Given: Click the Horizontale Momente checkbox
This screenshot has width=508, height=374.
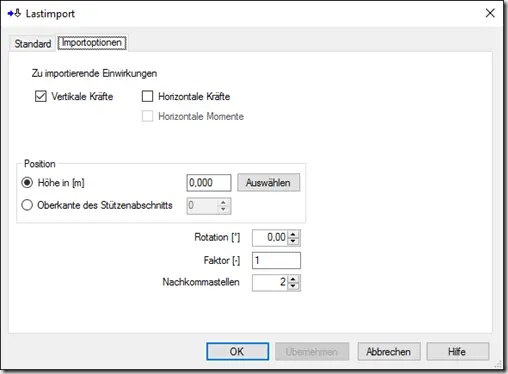Looking at the screenshot, I should [x=147, y=116].
